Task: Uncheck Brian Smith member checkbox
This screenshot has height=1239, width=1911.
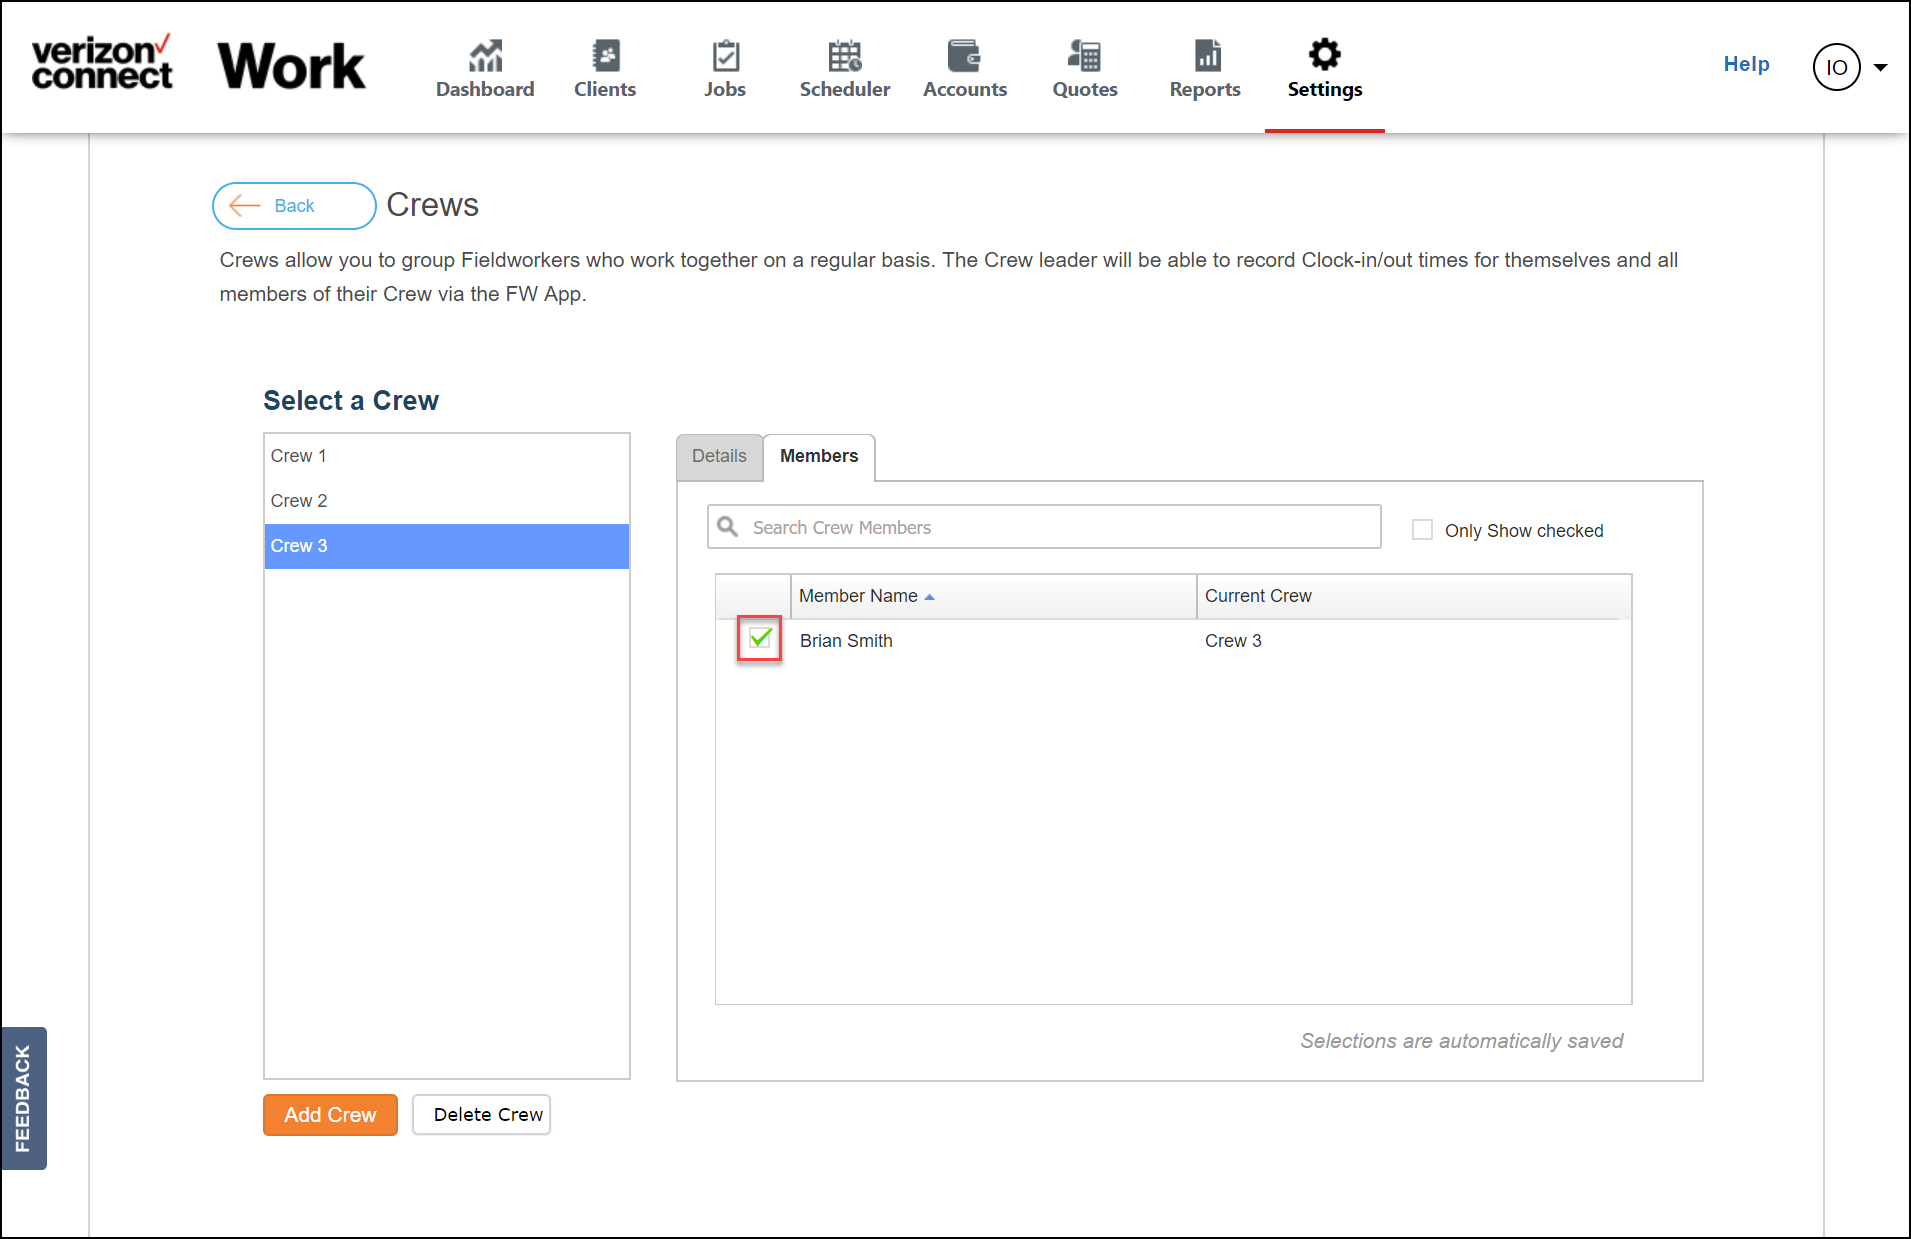Action: point(760,638)
